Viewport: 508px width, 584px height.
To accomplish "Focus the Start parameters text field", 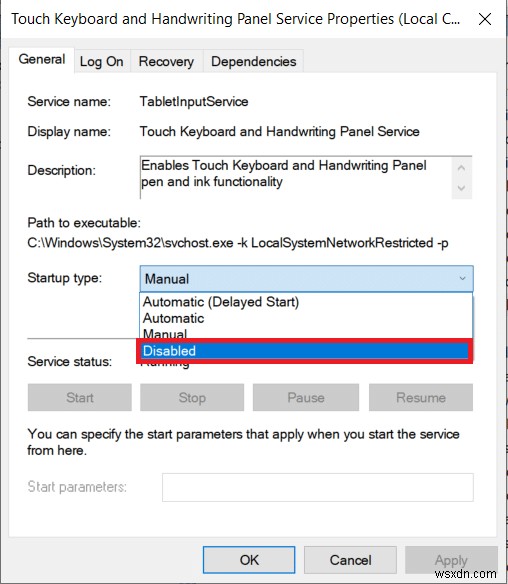I will coord(318,487).
